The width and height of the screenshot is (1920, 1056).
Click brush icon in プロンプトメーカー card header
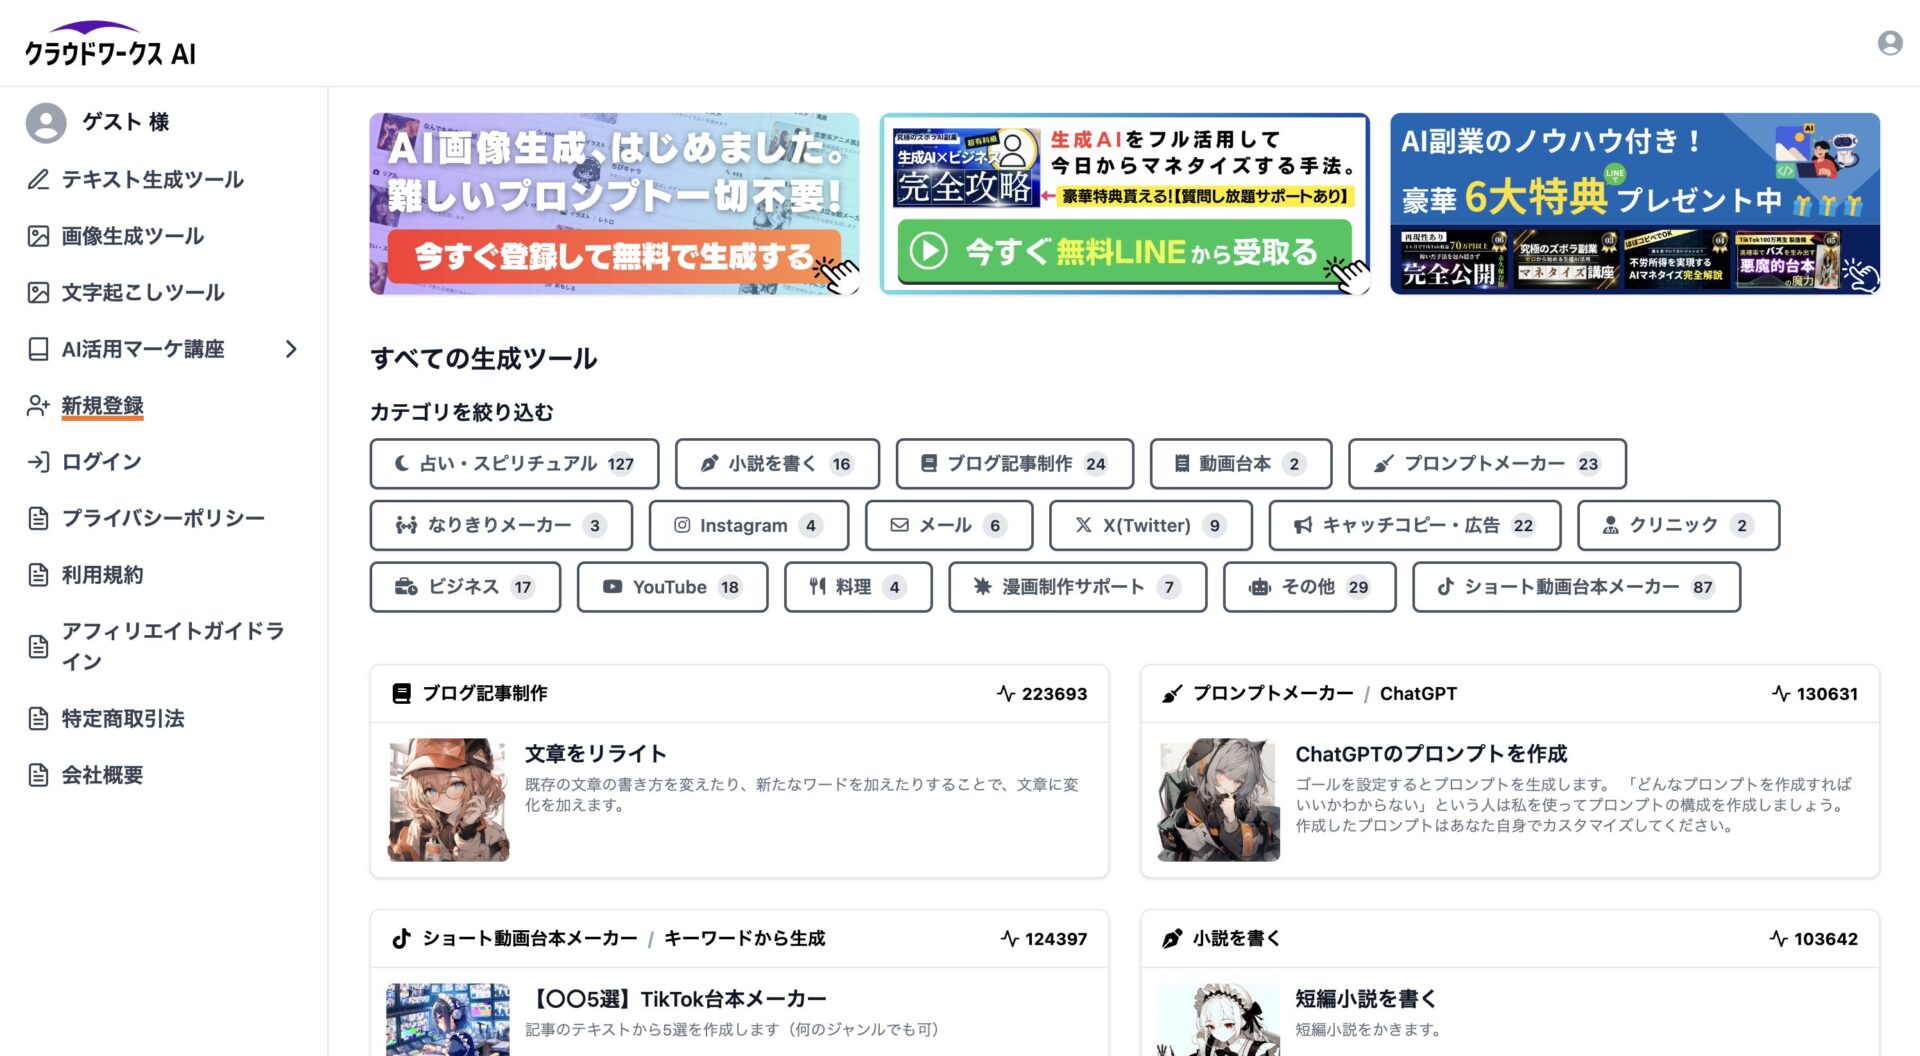1172,694
